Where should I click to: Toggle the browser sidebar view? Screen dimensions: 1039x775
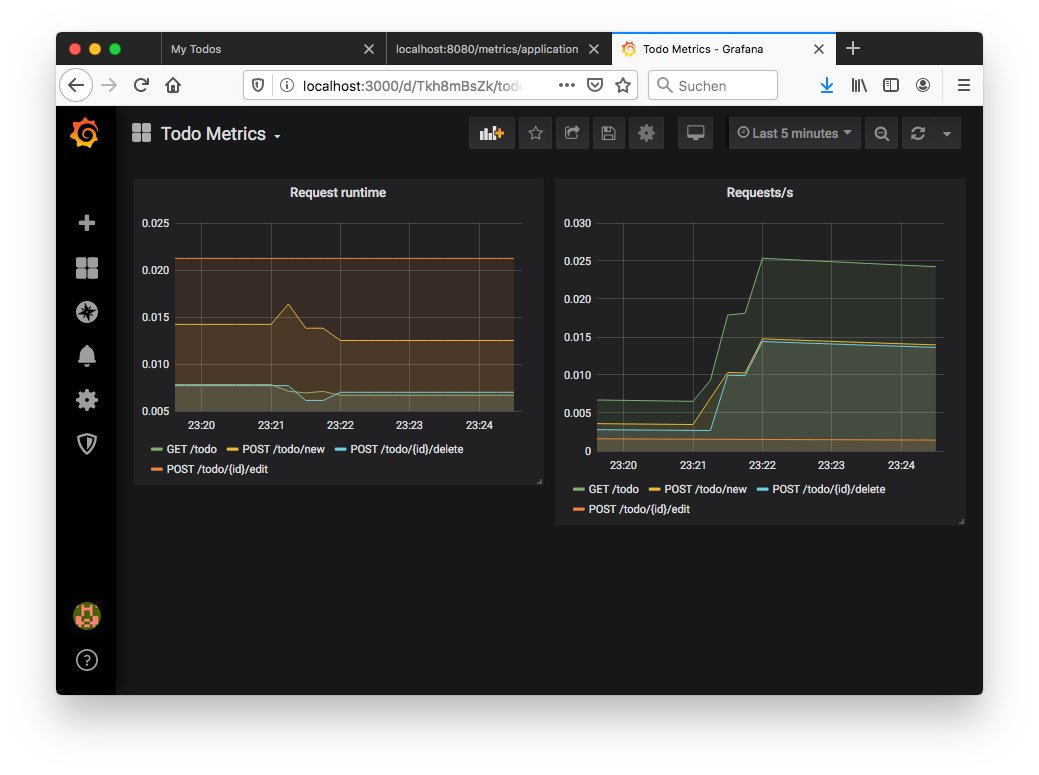click(x=891, y=85)
